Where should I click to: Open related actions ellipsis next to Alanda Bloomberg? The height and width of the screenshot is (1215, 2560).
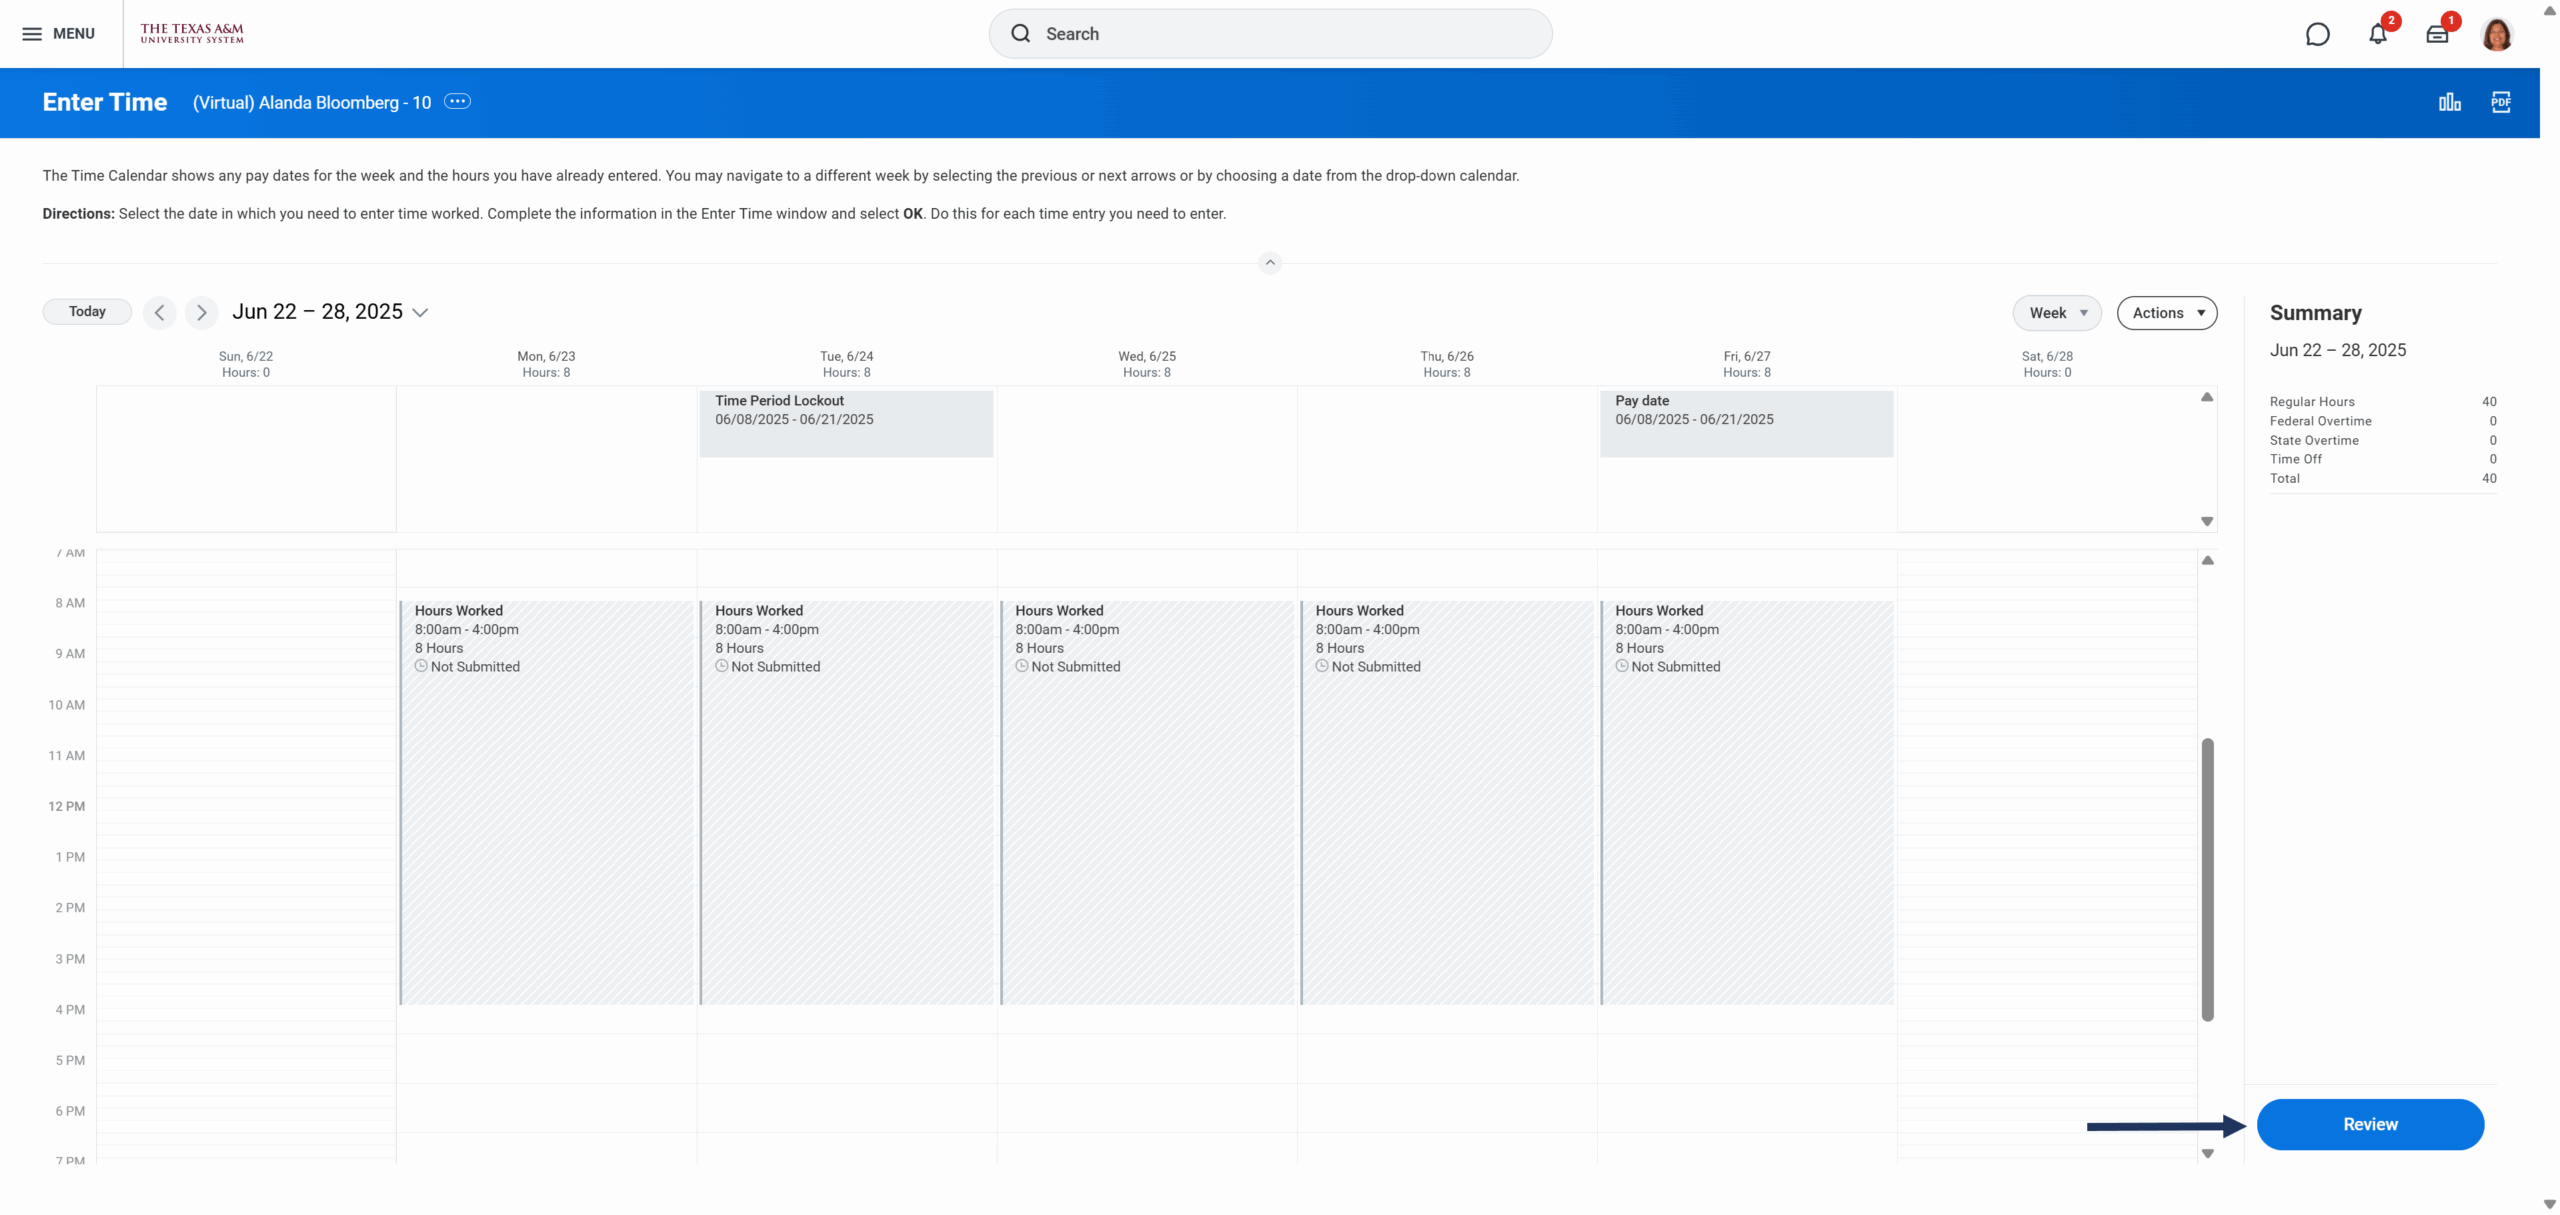coord(457,102)
